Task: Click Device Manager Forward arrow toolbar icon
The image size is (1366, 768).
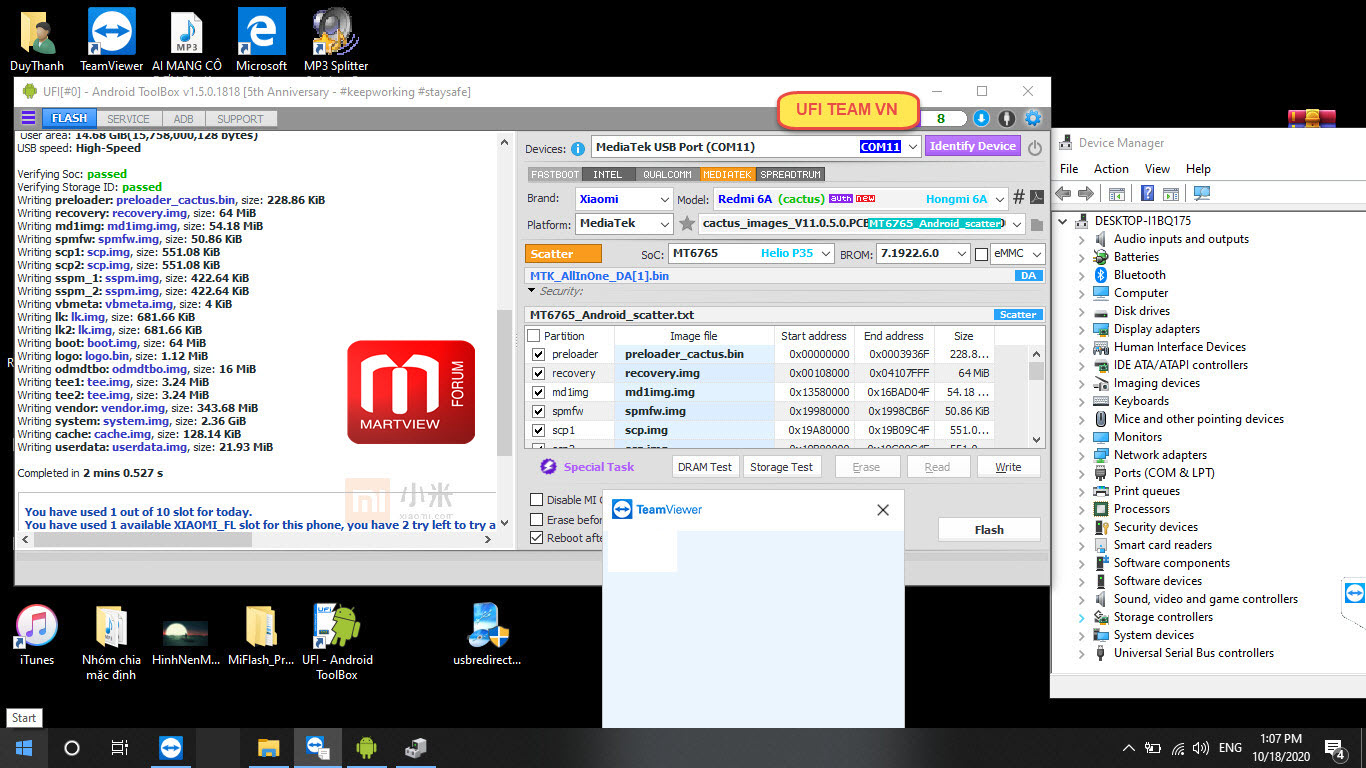Action: pos(1086,193)
